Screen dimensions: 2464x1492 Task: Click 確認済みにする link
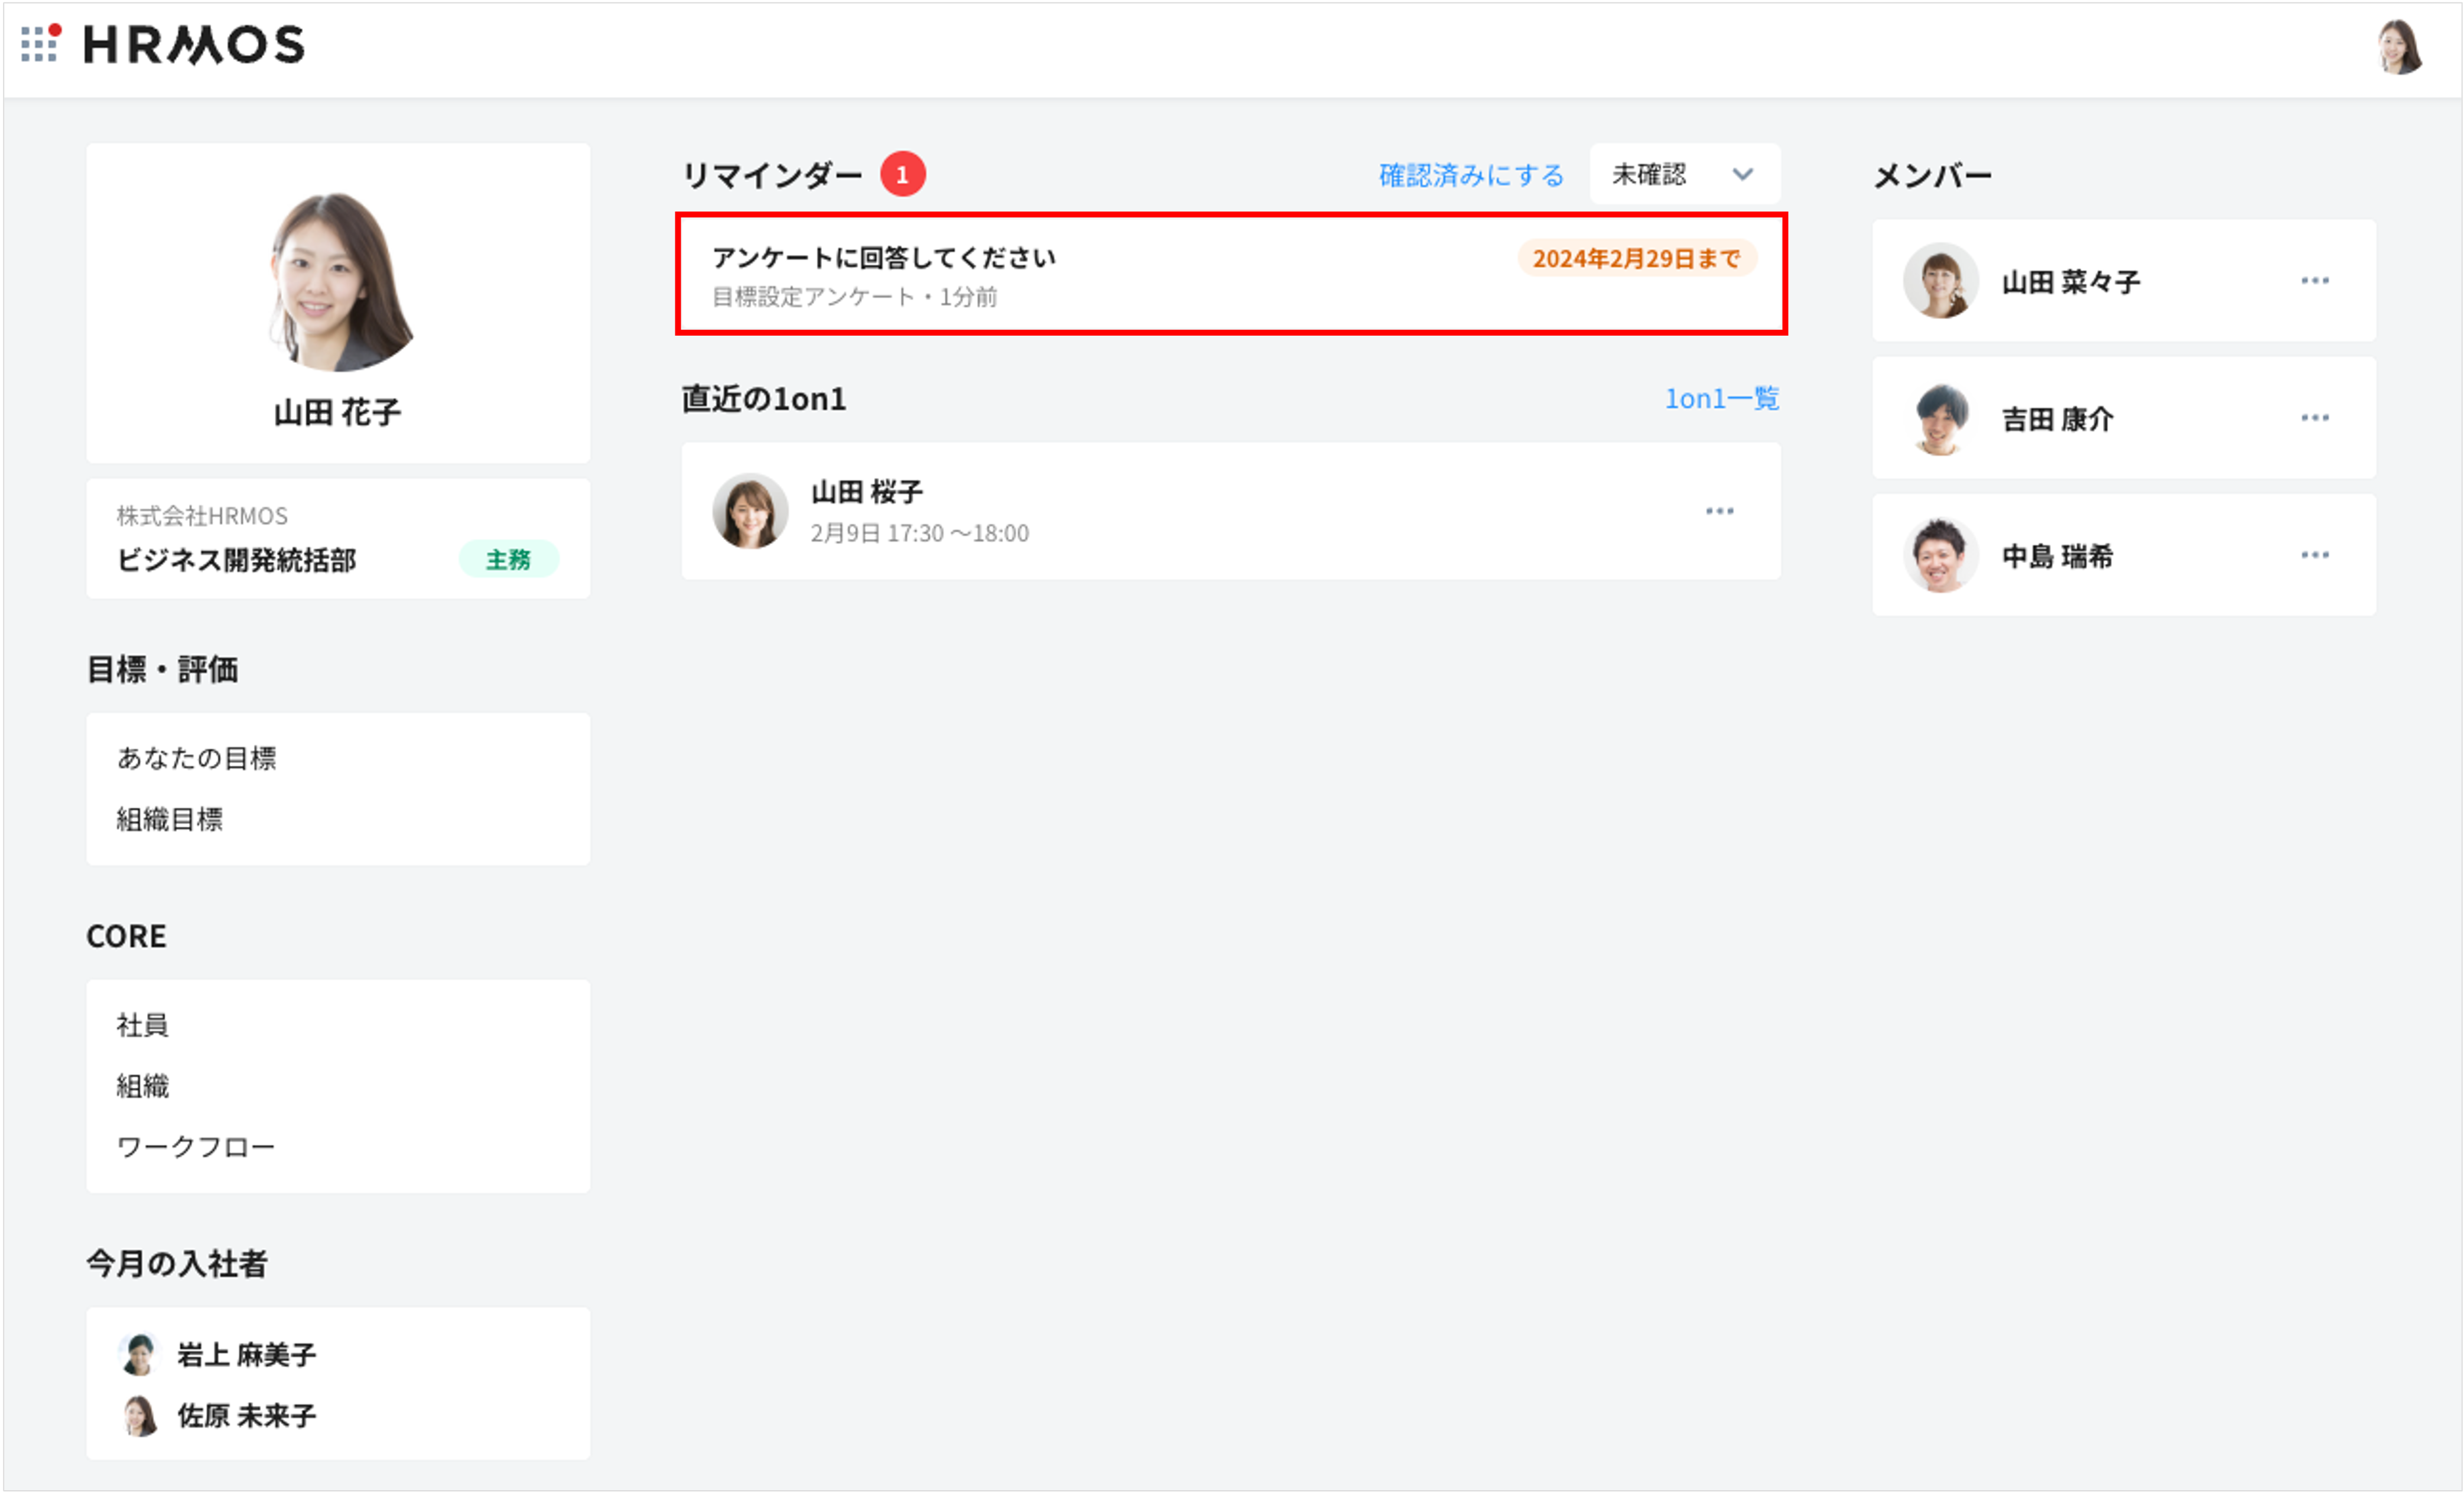pos(1471,176)
